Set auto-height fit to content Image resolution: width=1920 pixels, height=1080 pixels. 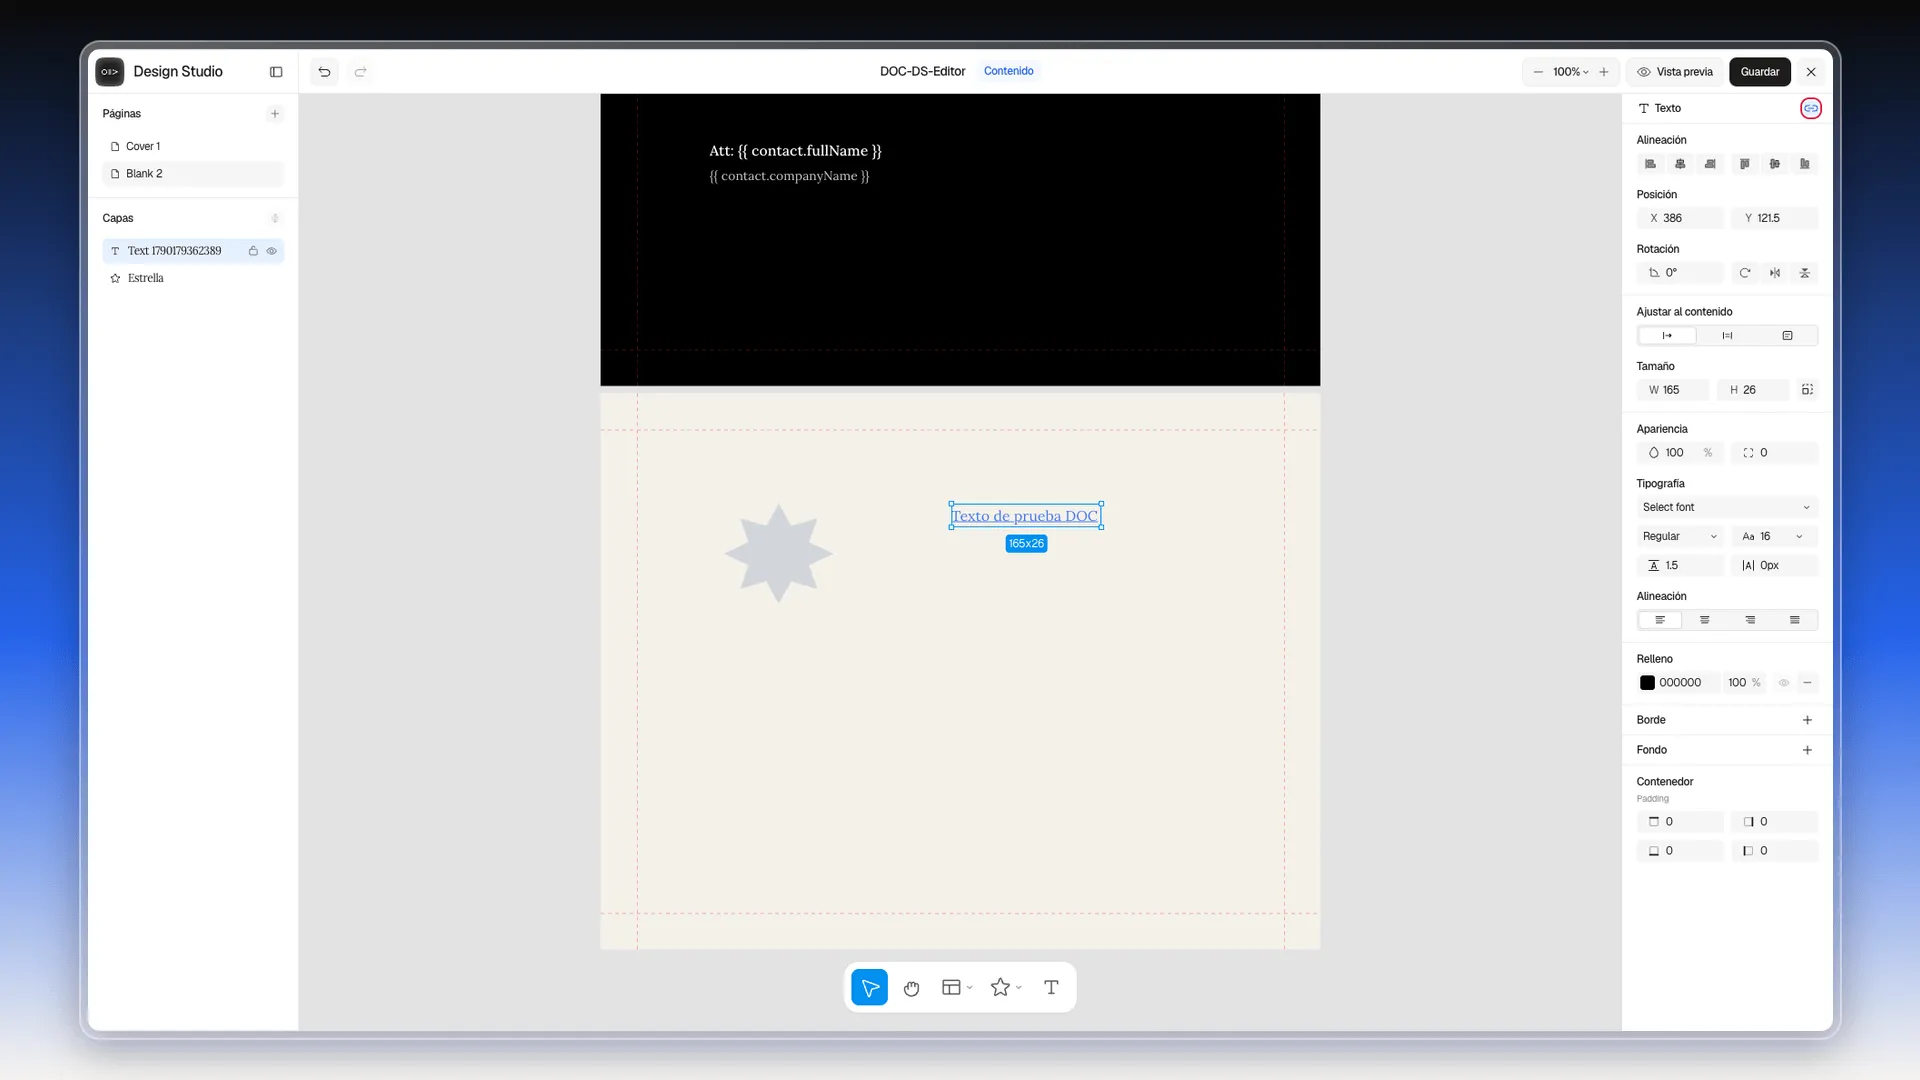coord(1727,336)
